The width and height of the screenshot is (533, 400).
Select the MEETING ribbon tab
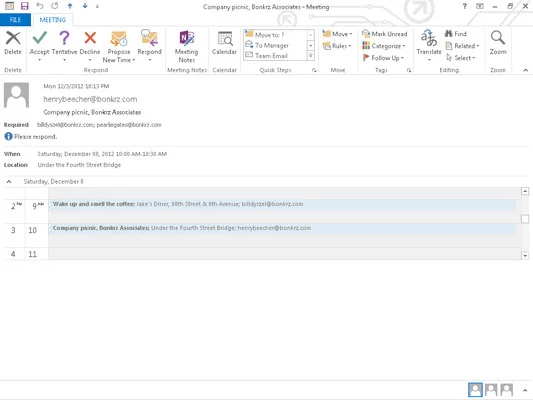(52, 20)
